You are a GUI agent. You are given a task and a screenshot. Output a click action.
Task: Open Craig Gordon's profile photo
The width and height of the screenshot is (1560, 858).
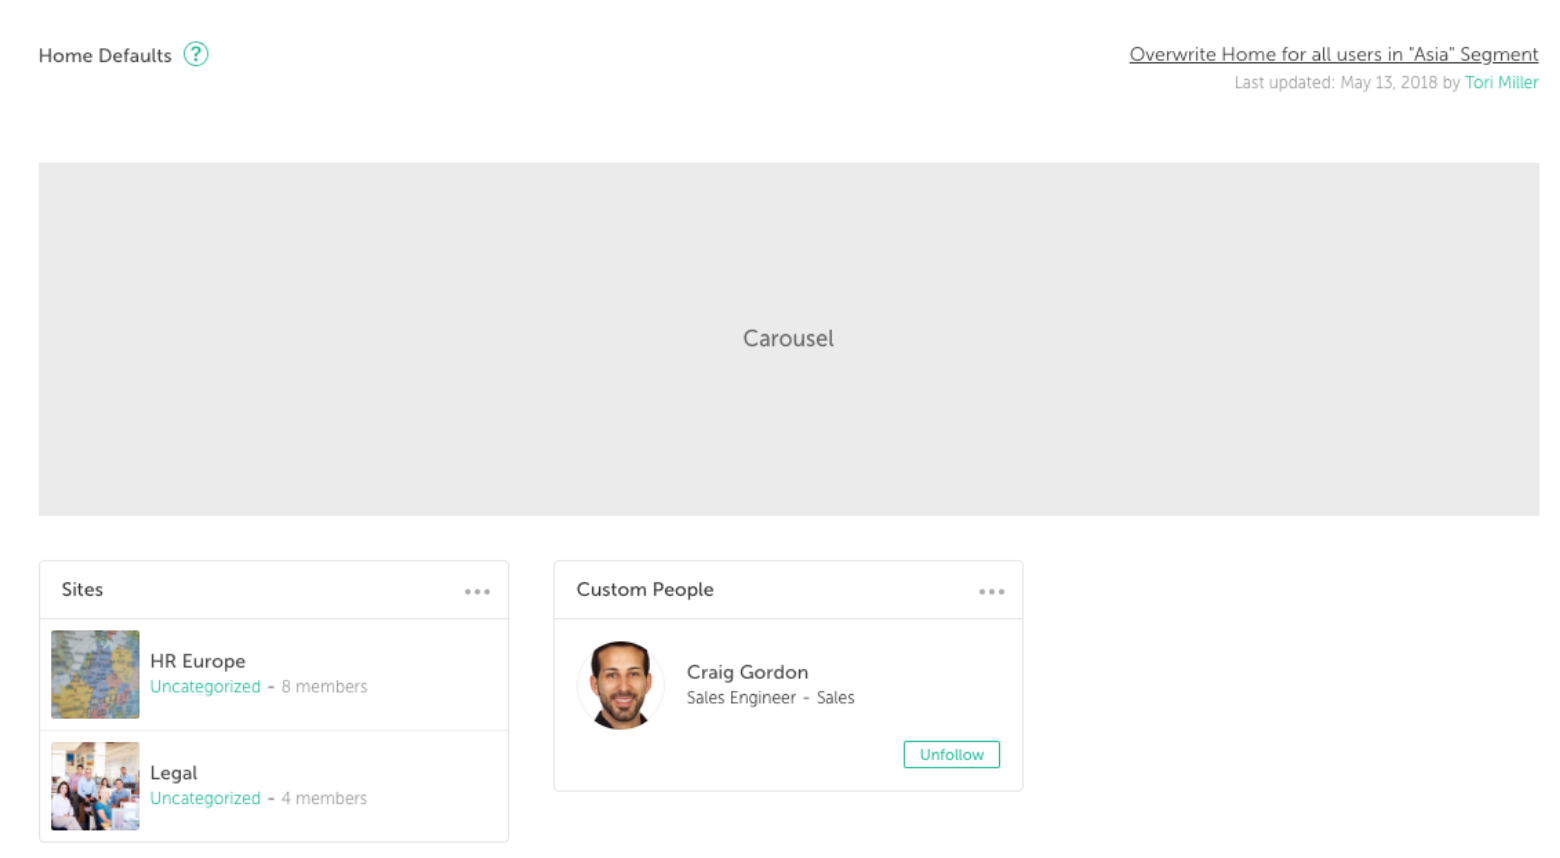pos(620,685)
